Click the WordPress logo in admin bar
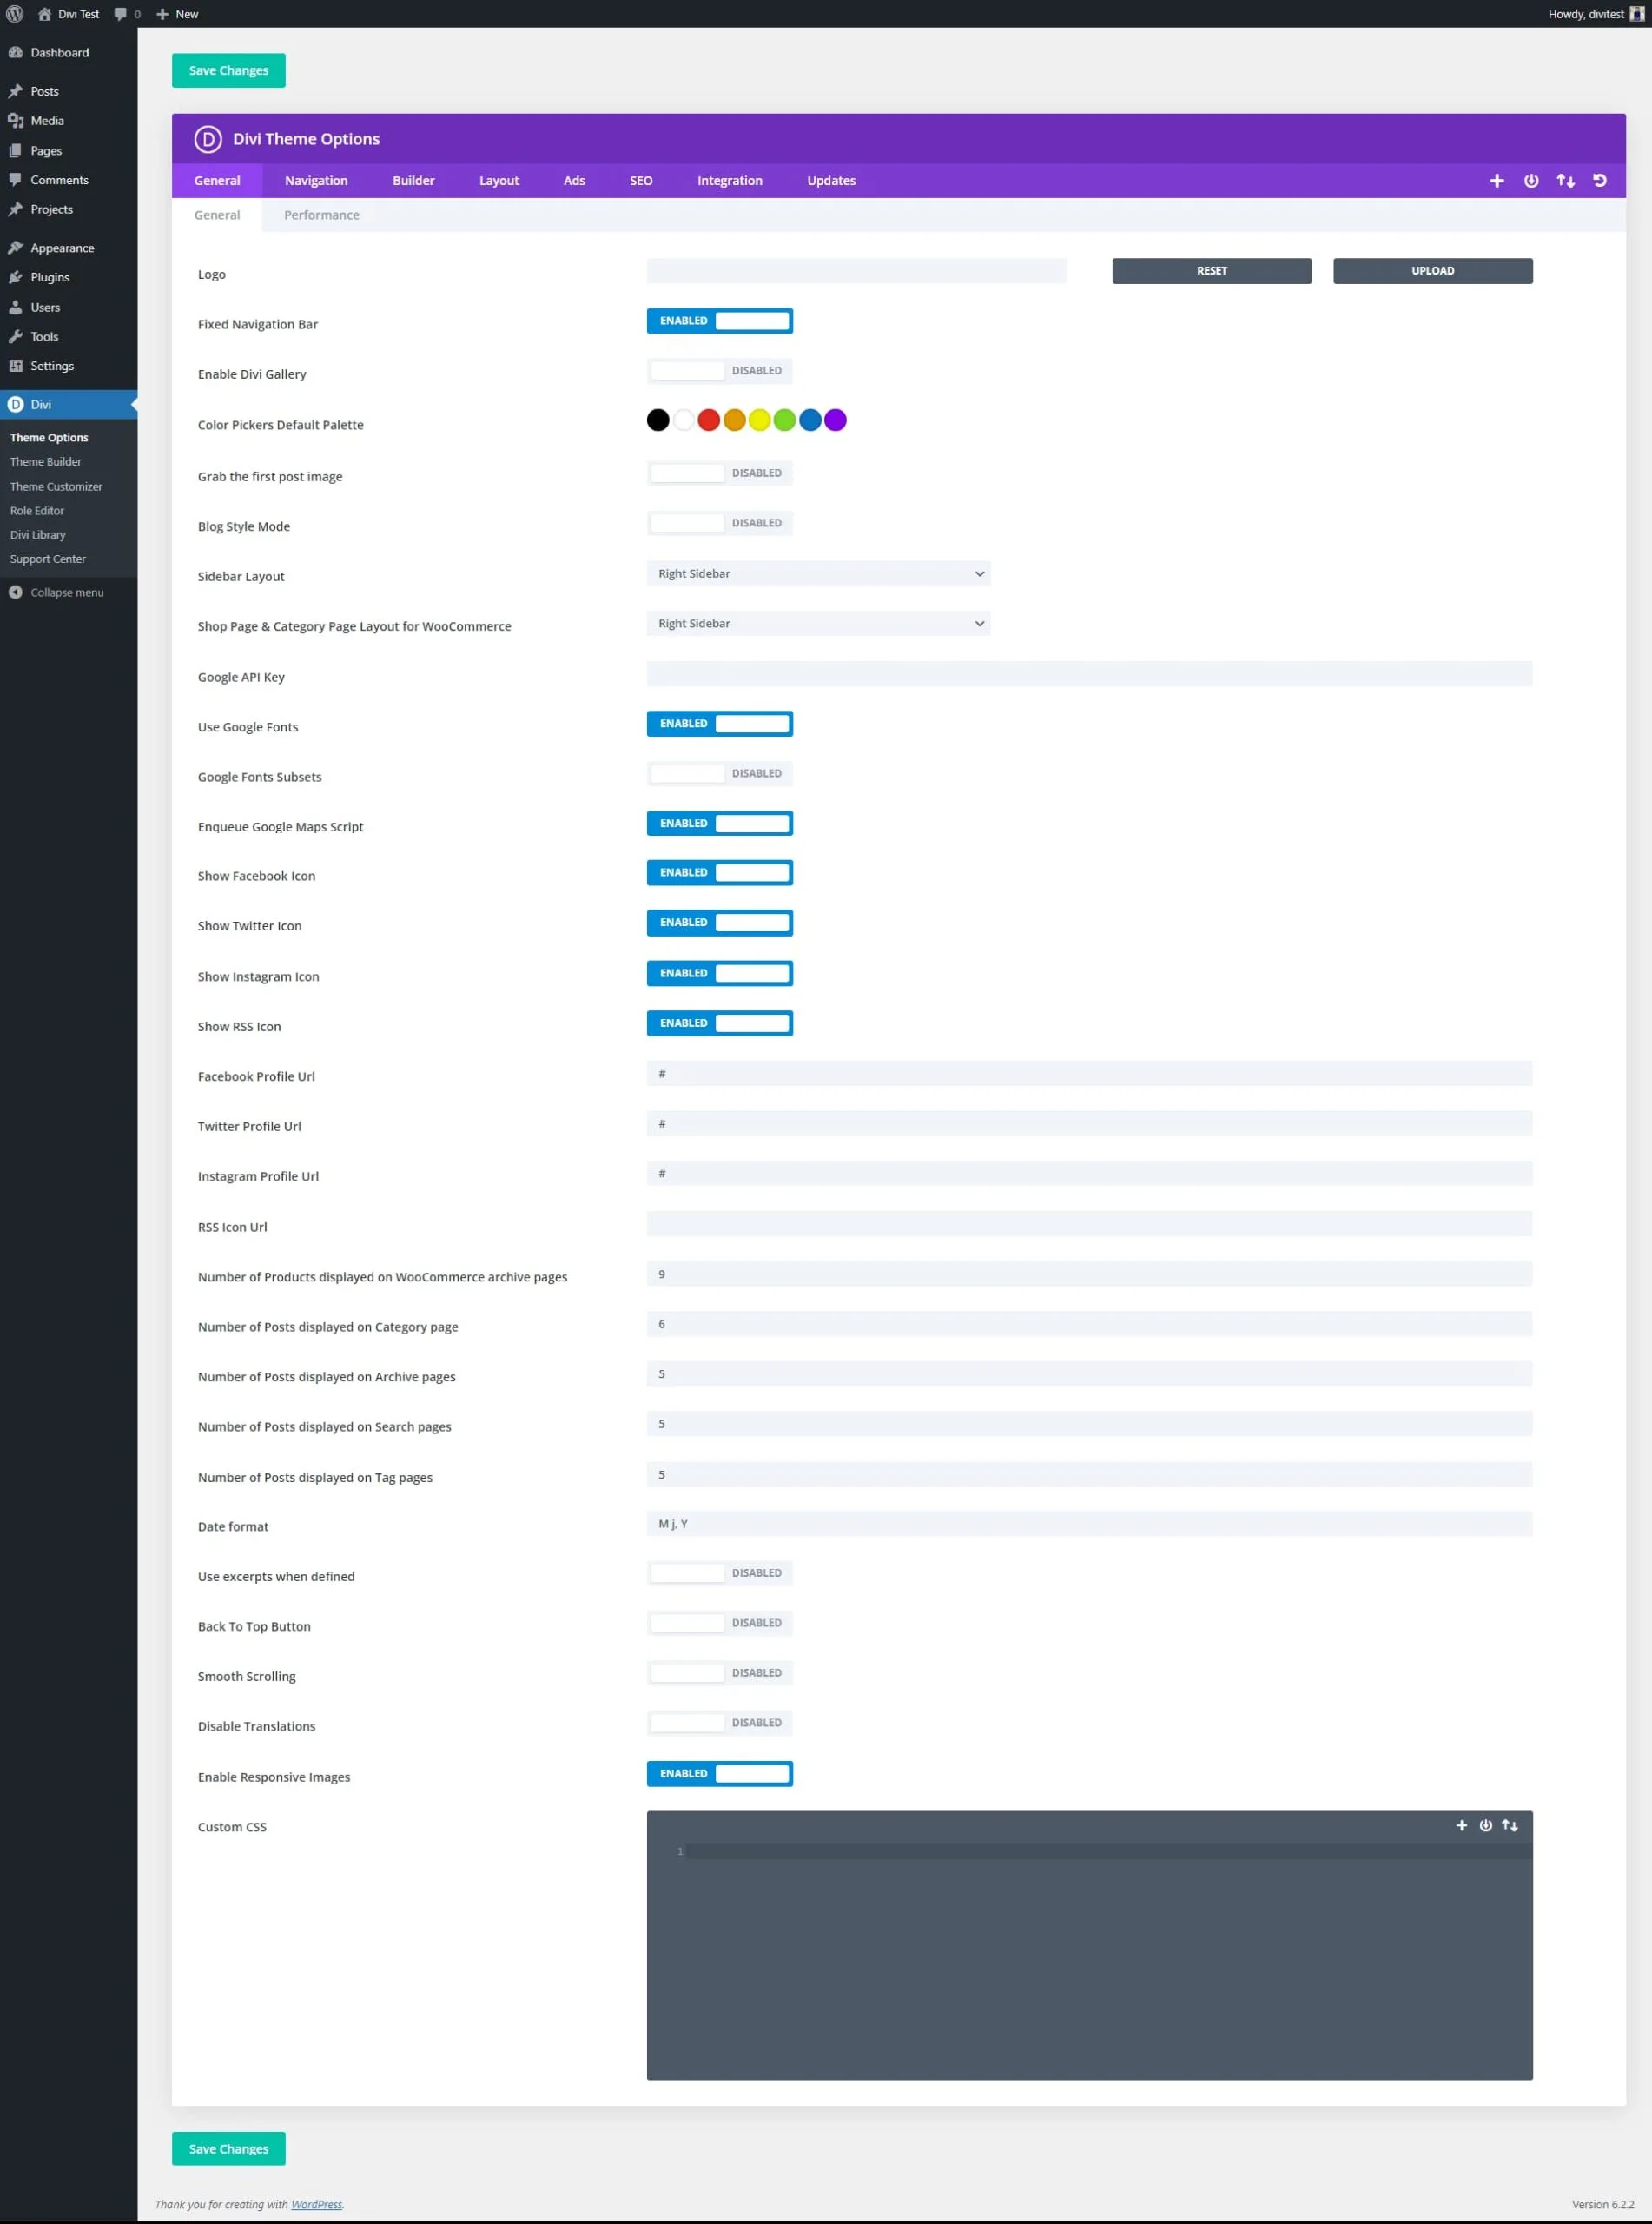This screenshot has width=1652, height=2224. click(x=15, y=14)
